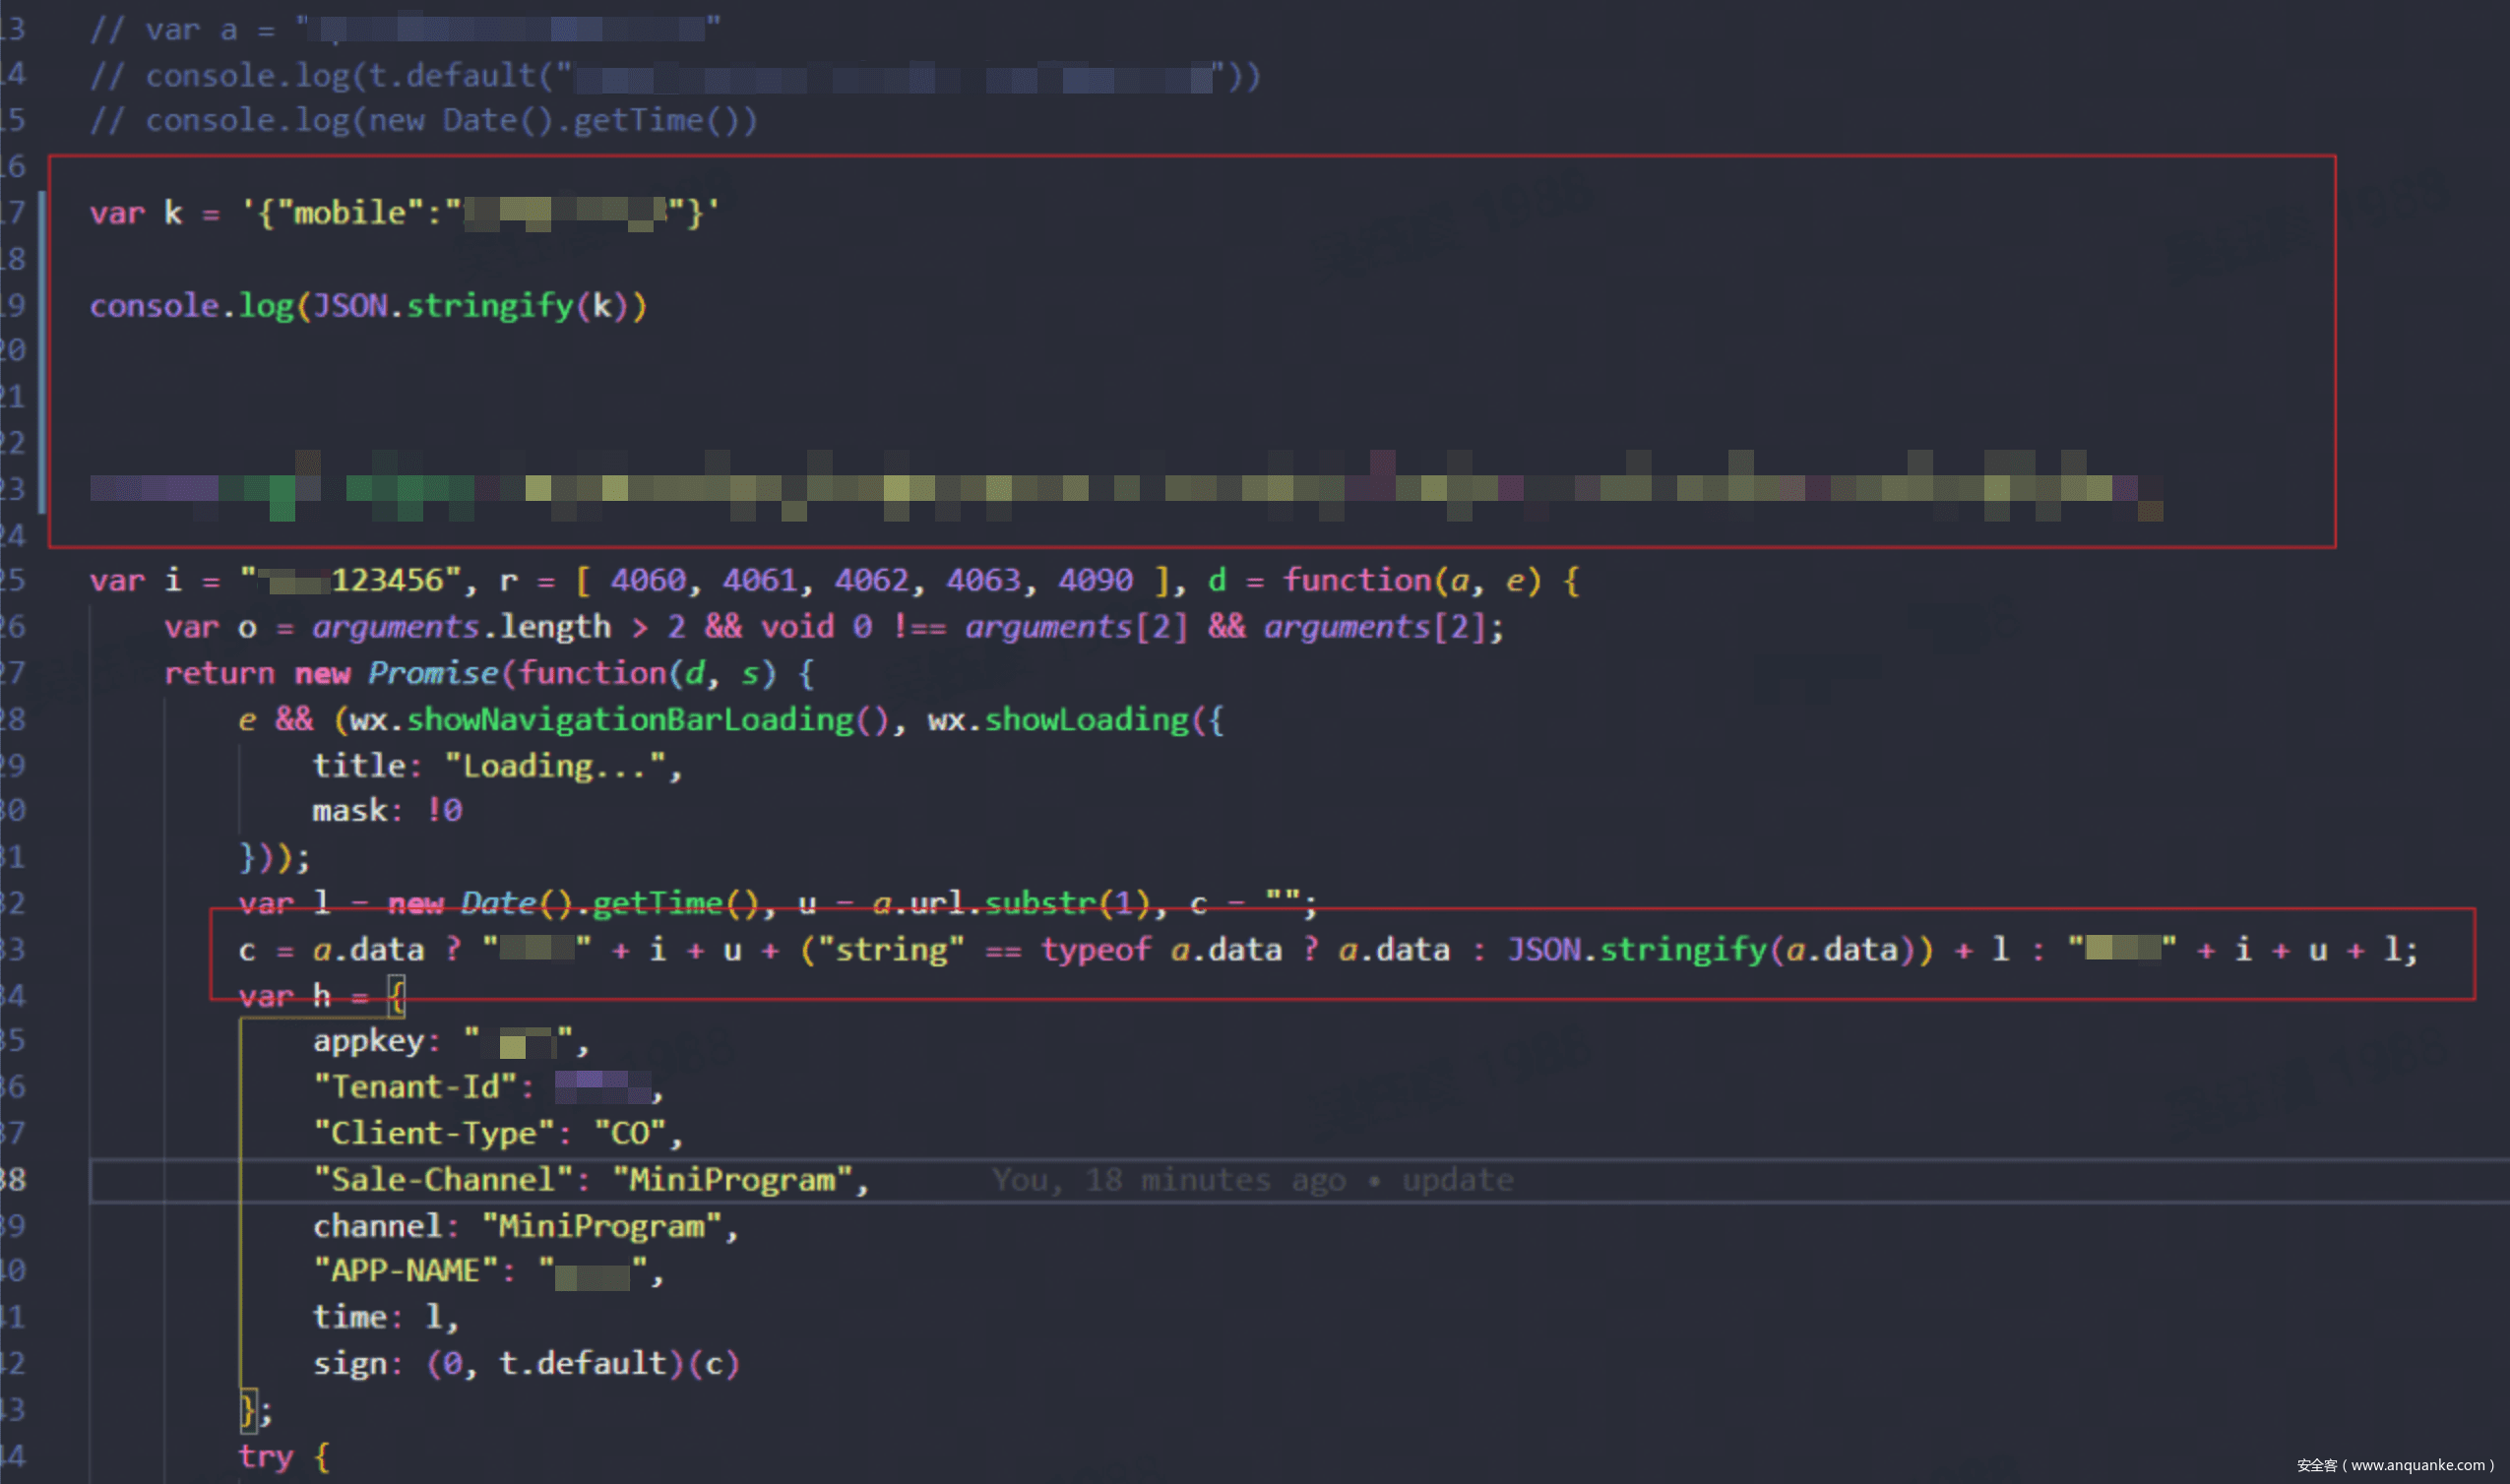
Task: Click the "Tenant-Id" header key
Action: 415,1087
